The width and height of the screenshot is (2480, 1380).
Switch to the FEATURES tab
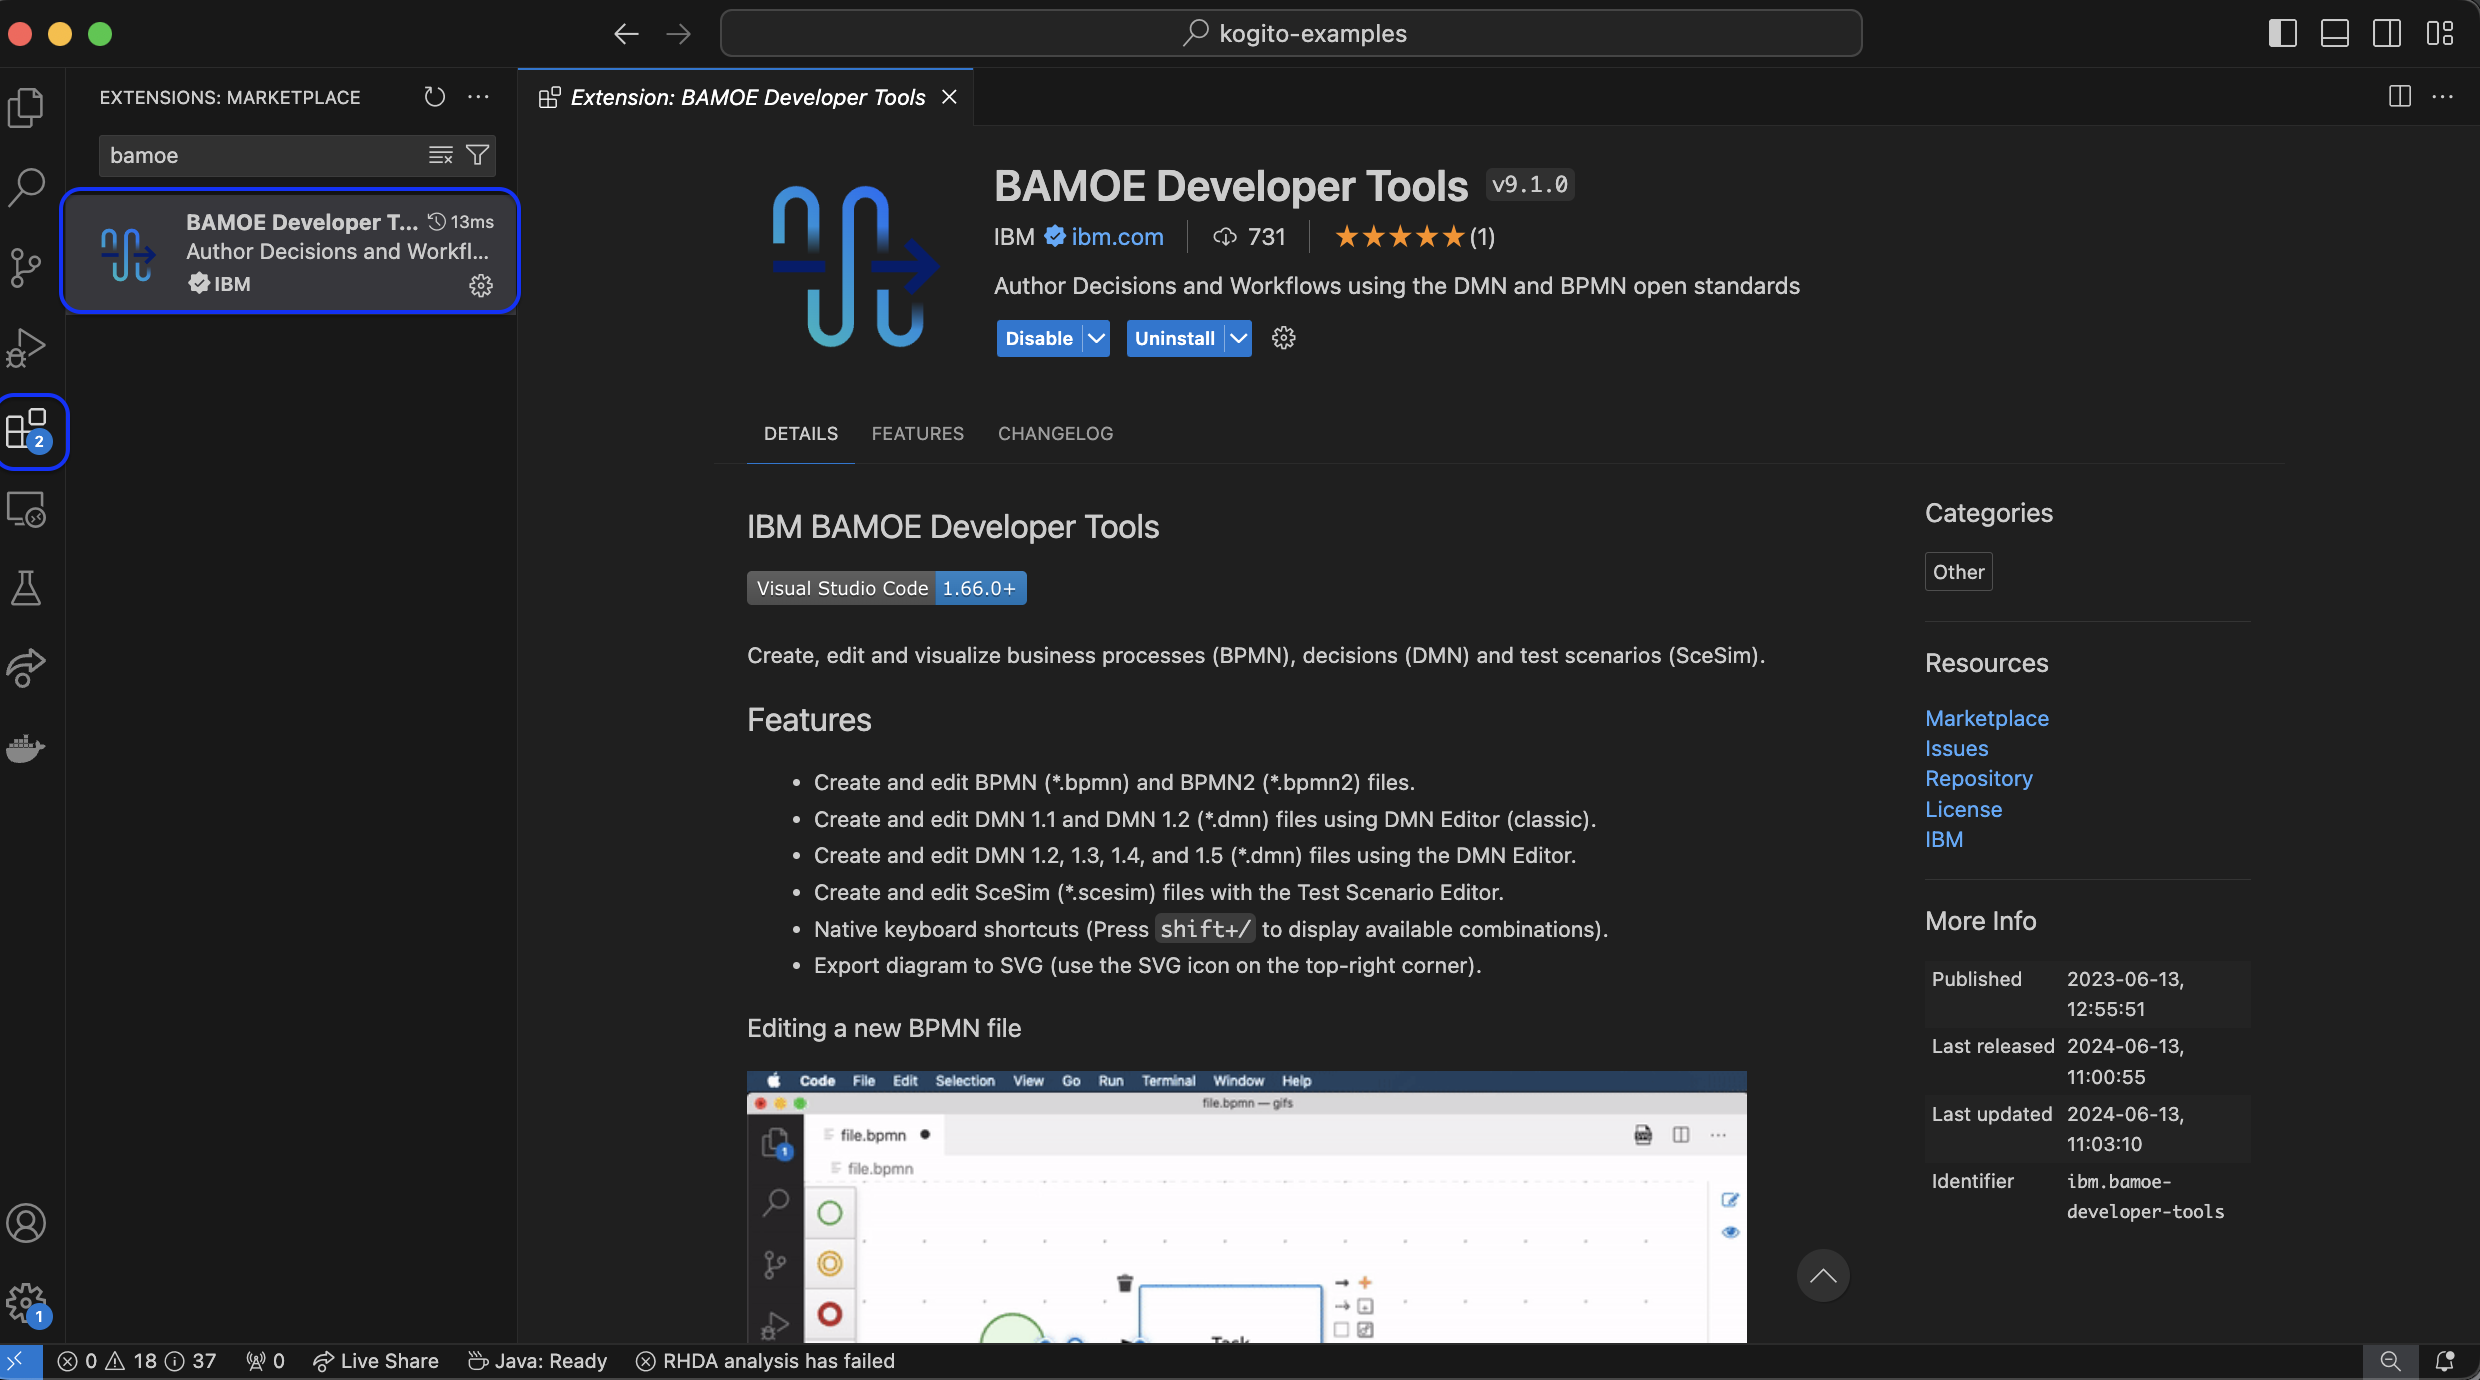(917, 433)
